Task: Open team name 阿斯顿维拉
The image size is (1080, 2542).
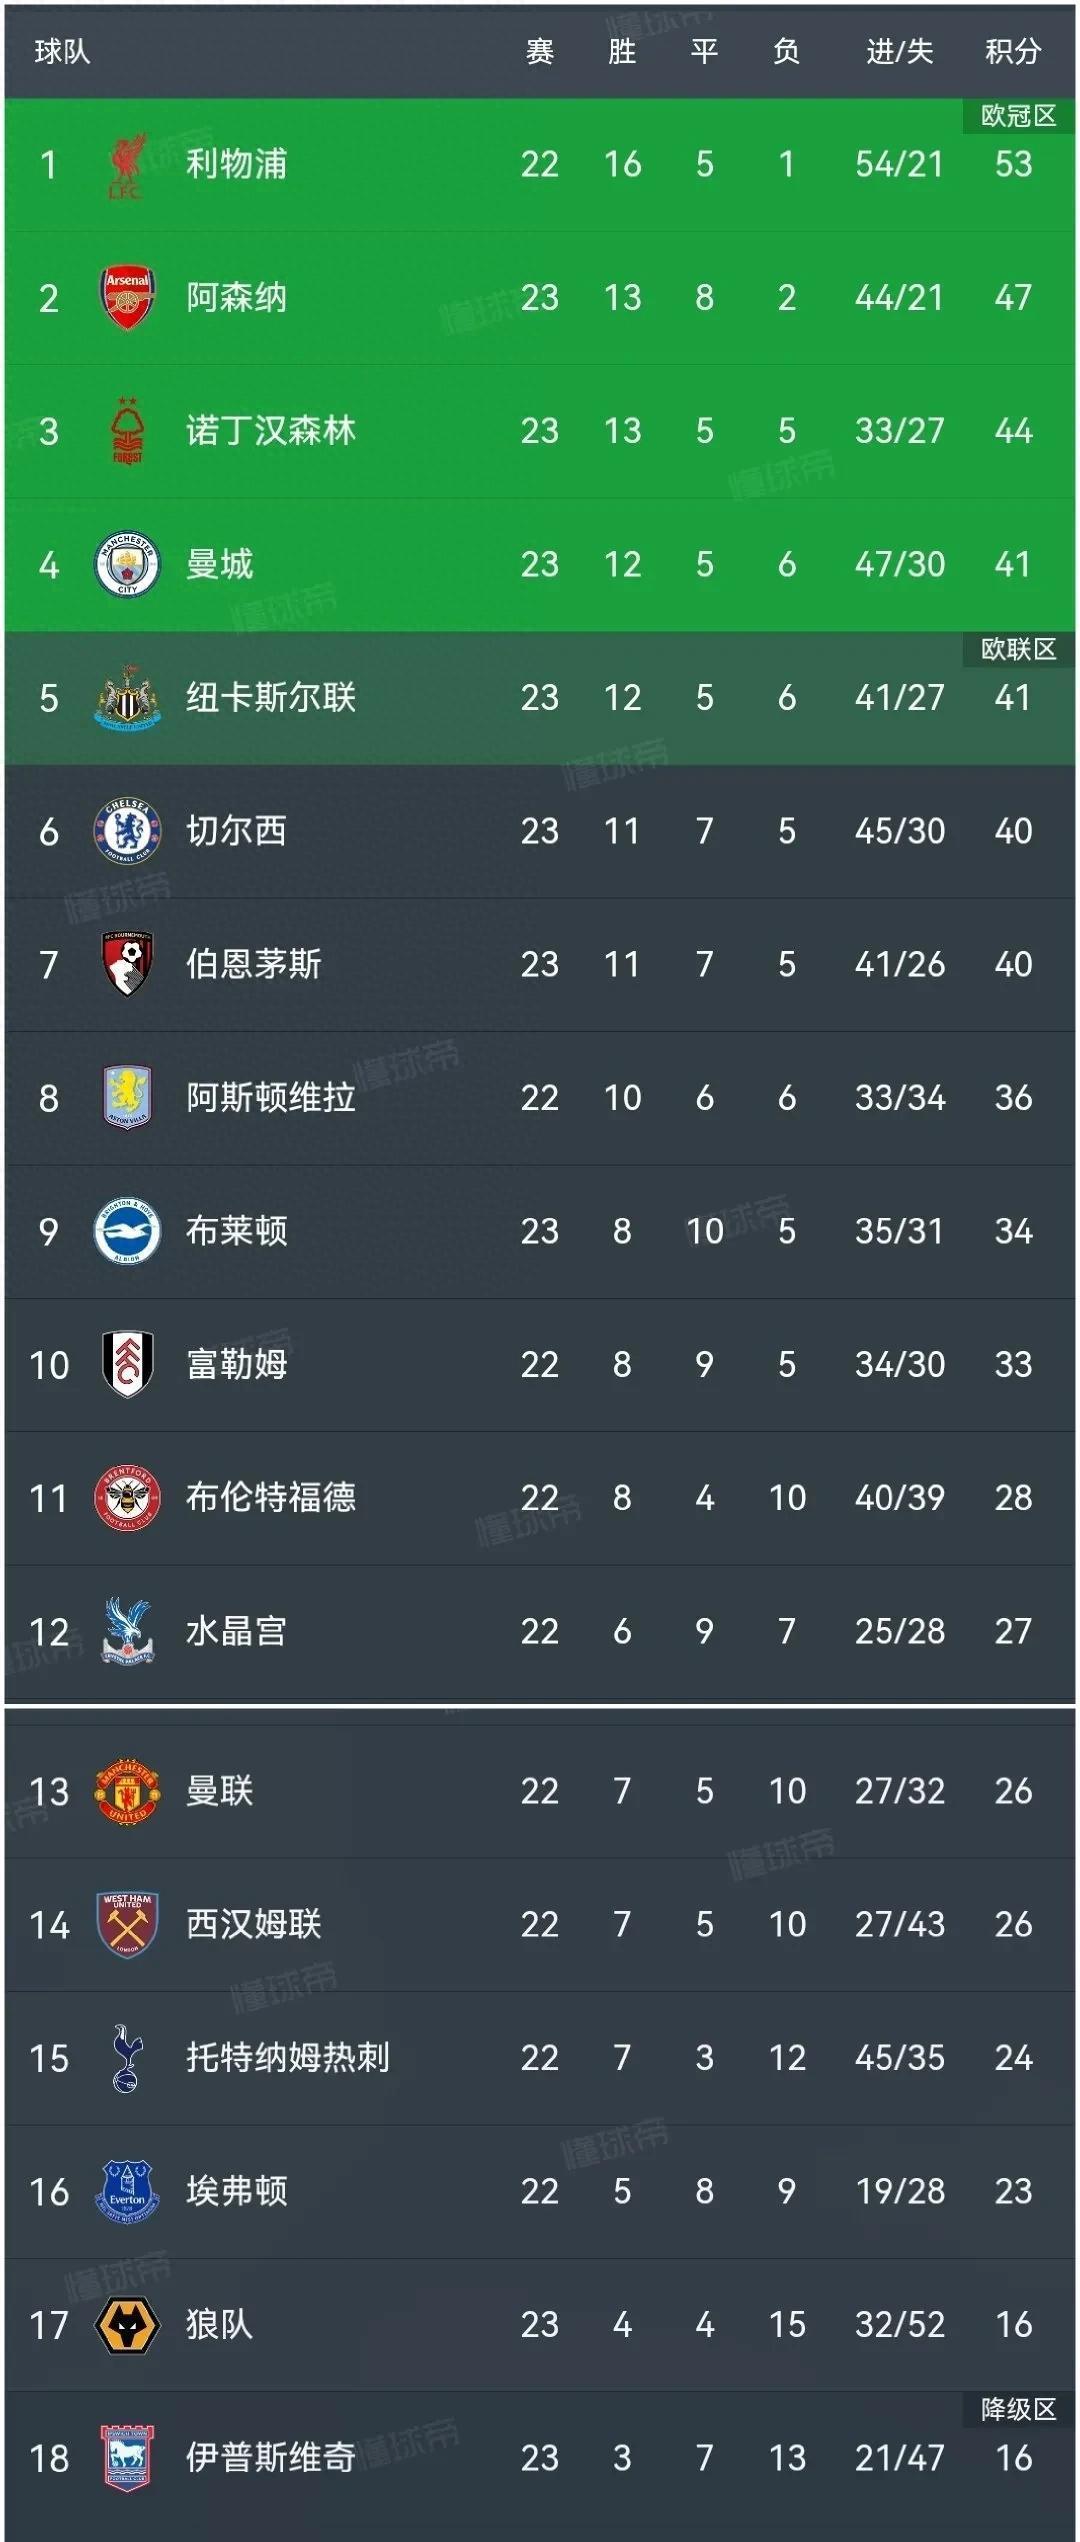Action: pos(271,1098)
